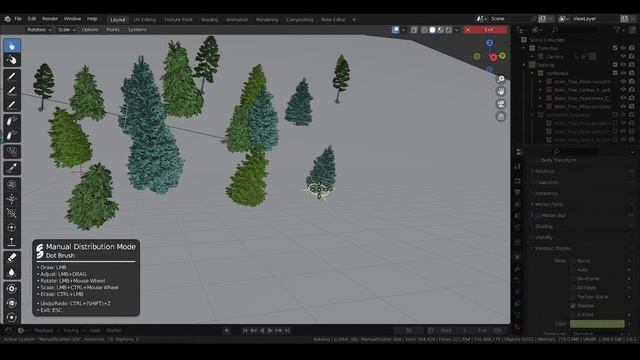The image size is (640, 360).
Task: Select solid viewport shading sphere icon
Action: point(432,30)
